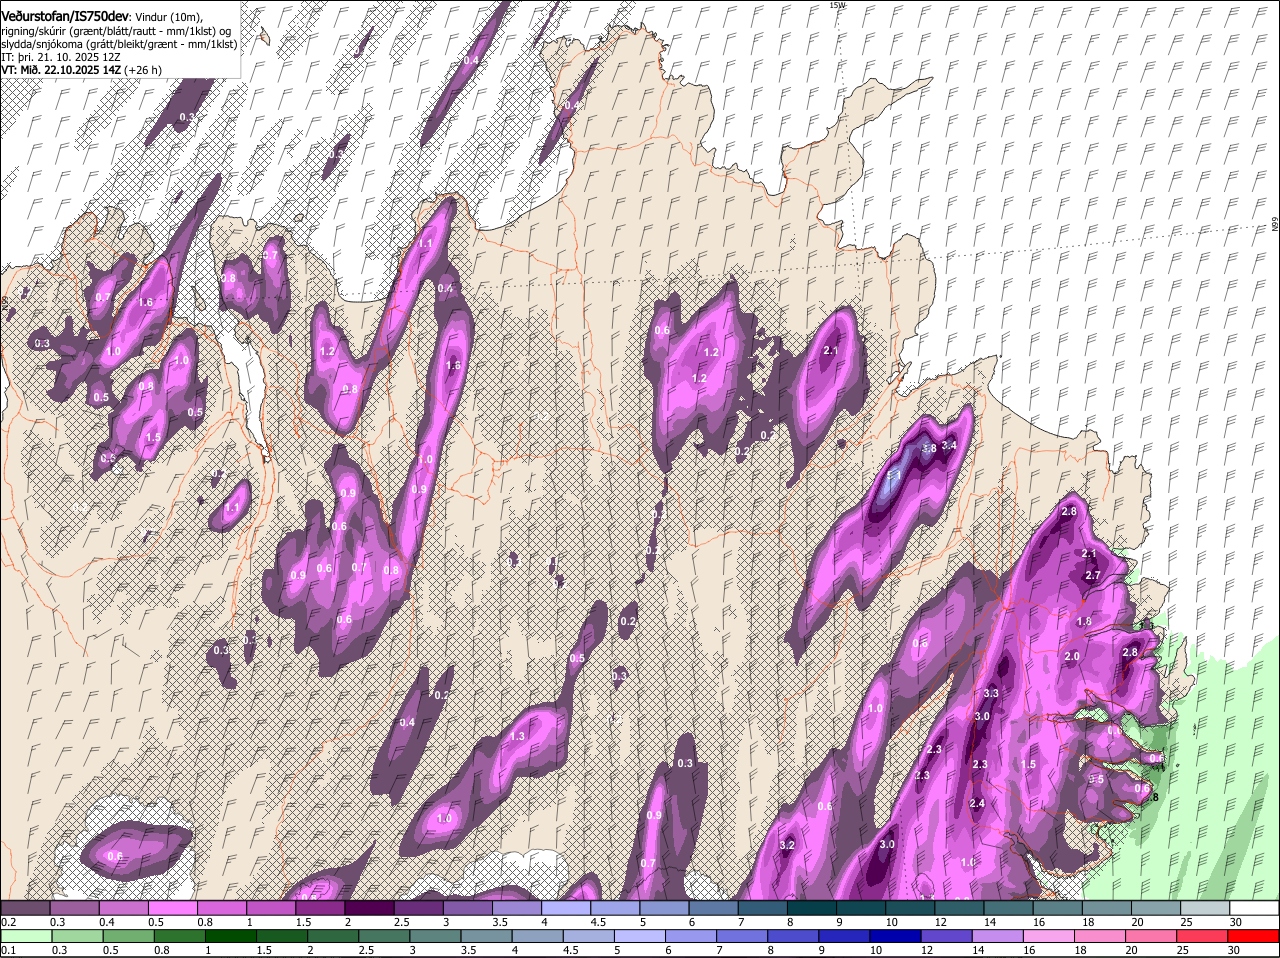
Task: Click the Veðurstofan/IS750dev title text
Action: click(x=65, y=17)
